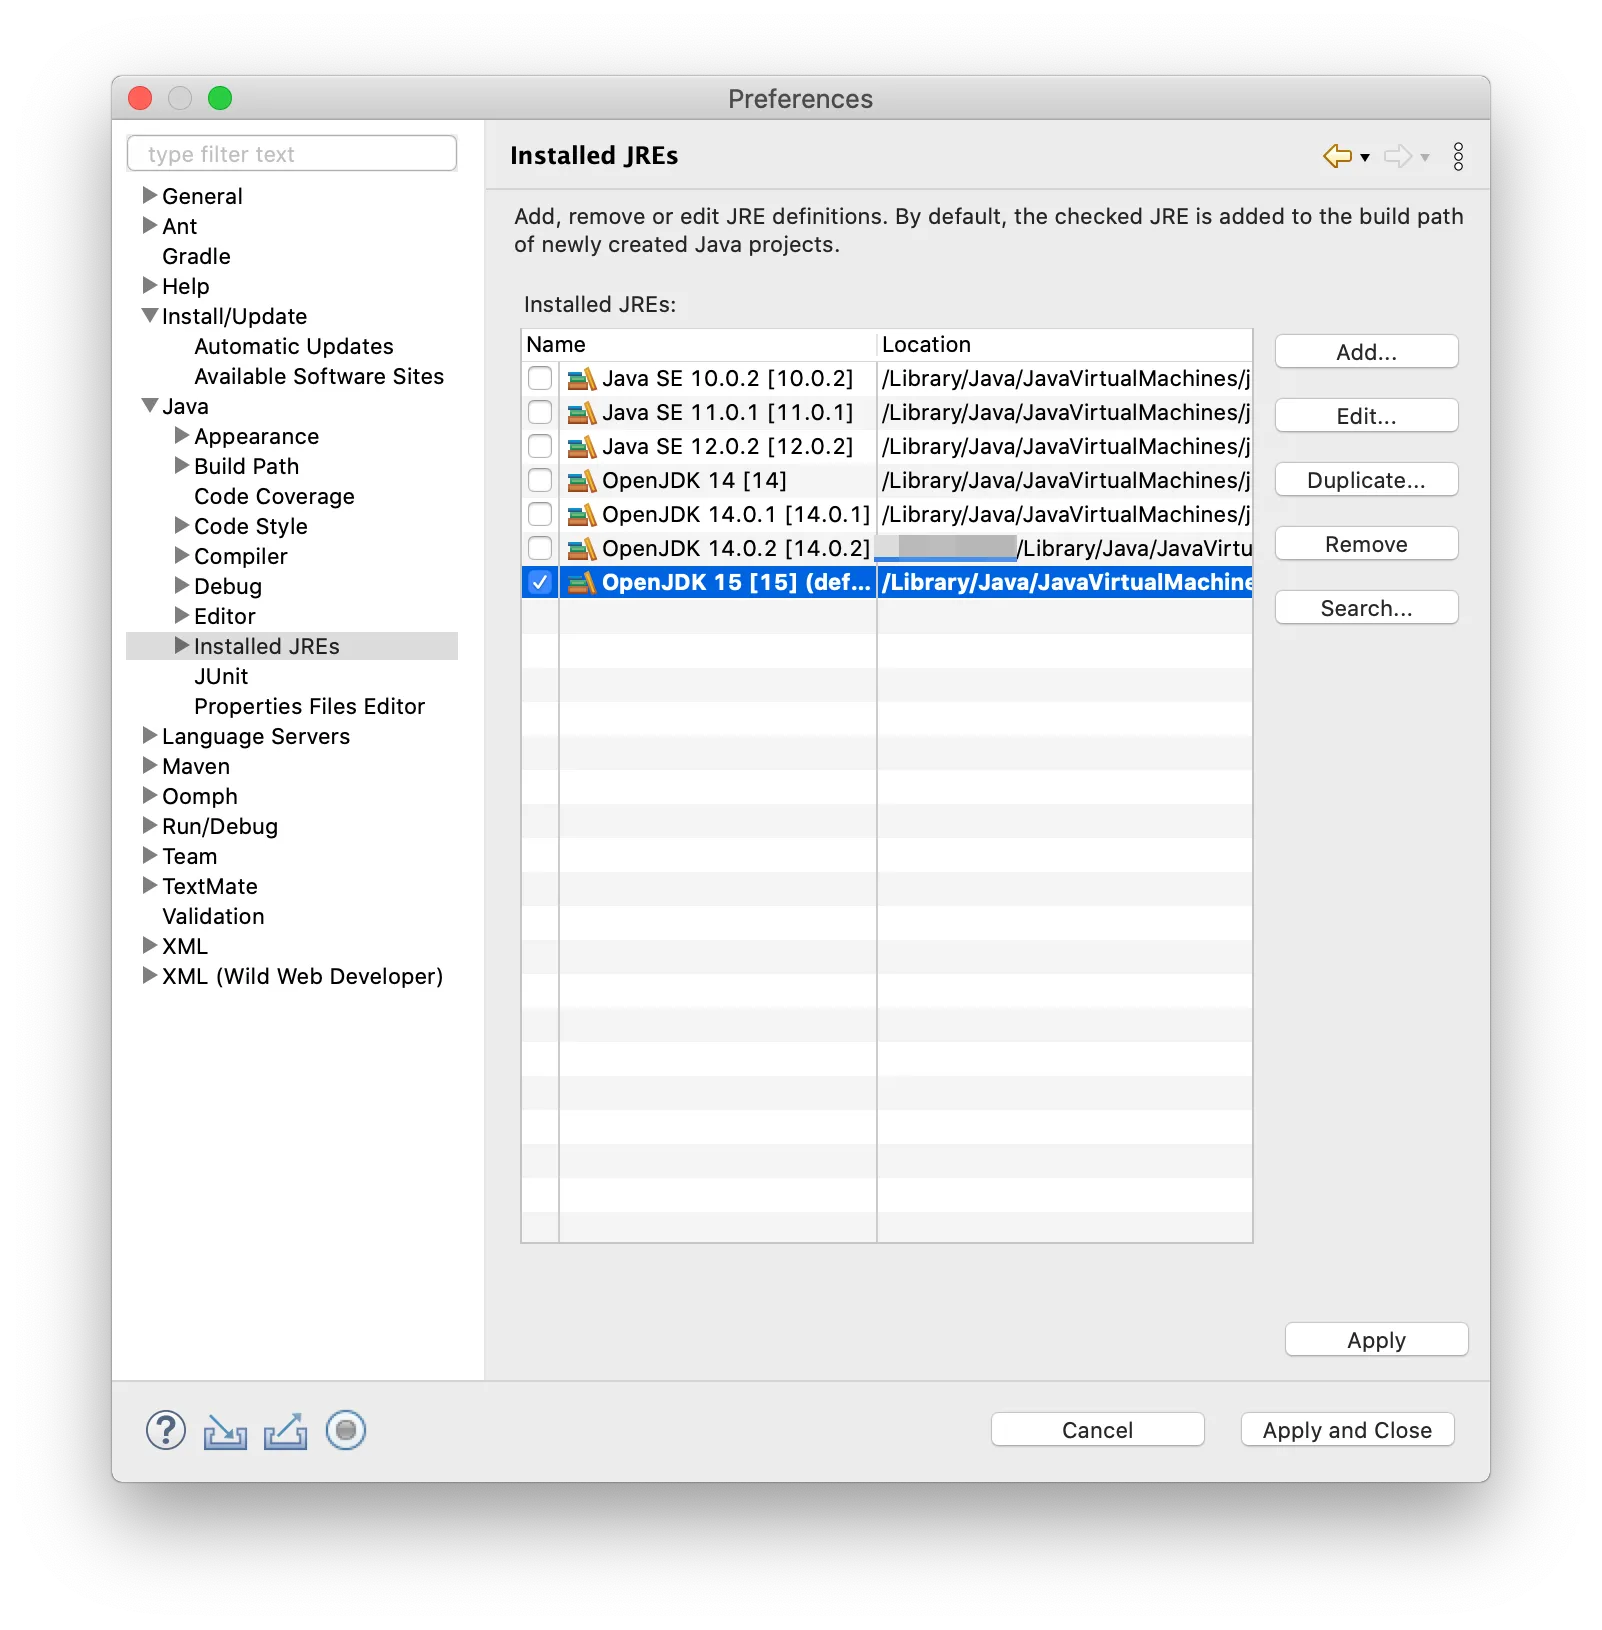The width and height of the screenshot is (1602, 1630).
Task: Go back with yellow arrow icon
Action: click(x=1337, y=156)
